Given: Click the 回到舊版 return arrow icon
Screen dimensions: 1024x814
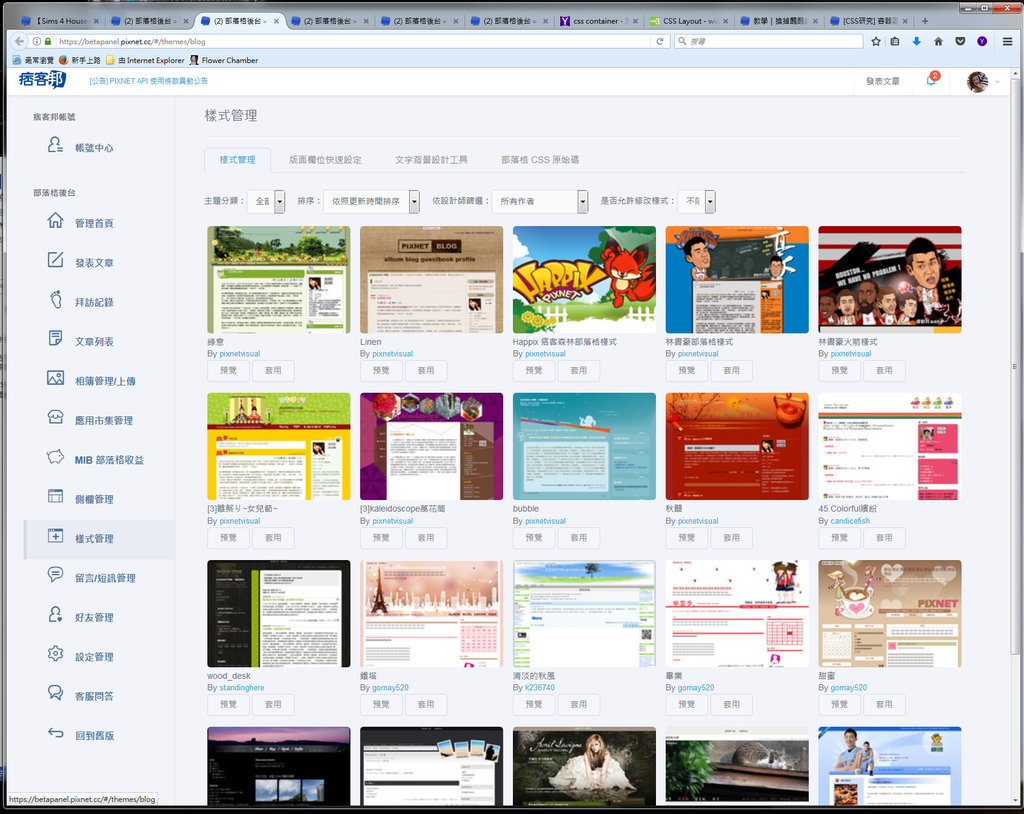Looking at the screenshot, I should coord(56,733).
